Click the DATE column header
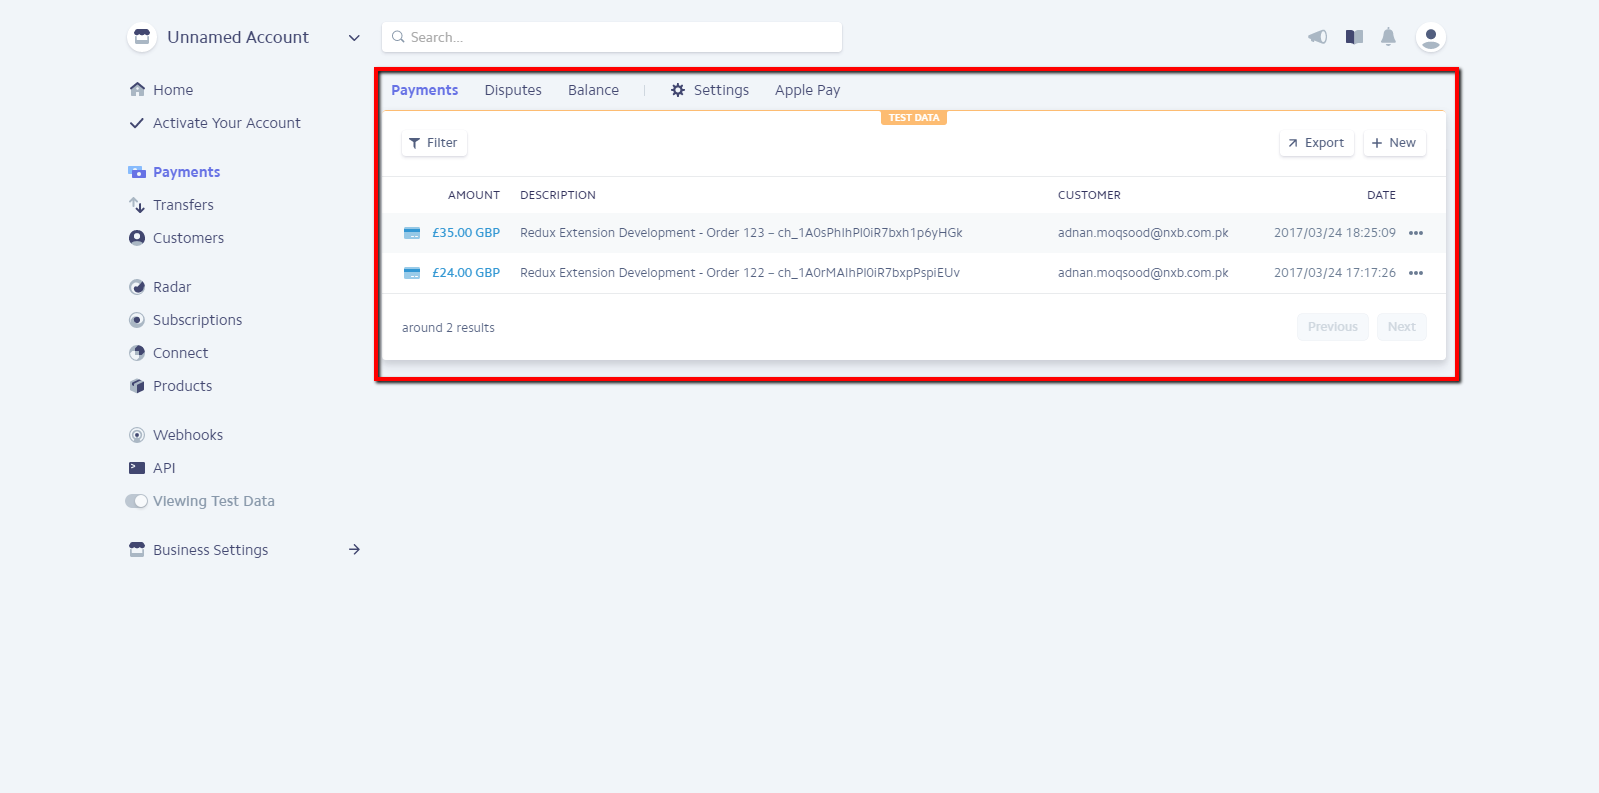This screenshot has height=793, width=1599. (x=1381, y=195)
